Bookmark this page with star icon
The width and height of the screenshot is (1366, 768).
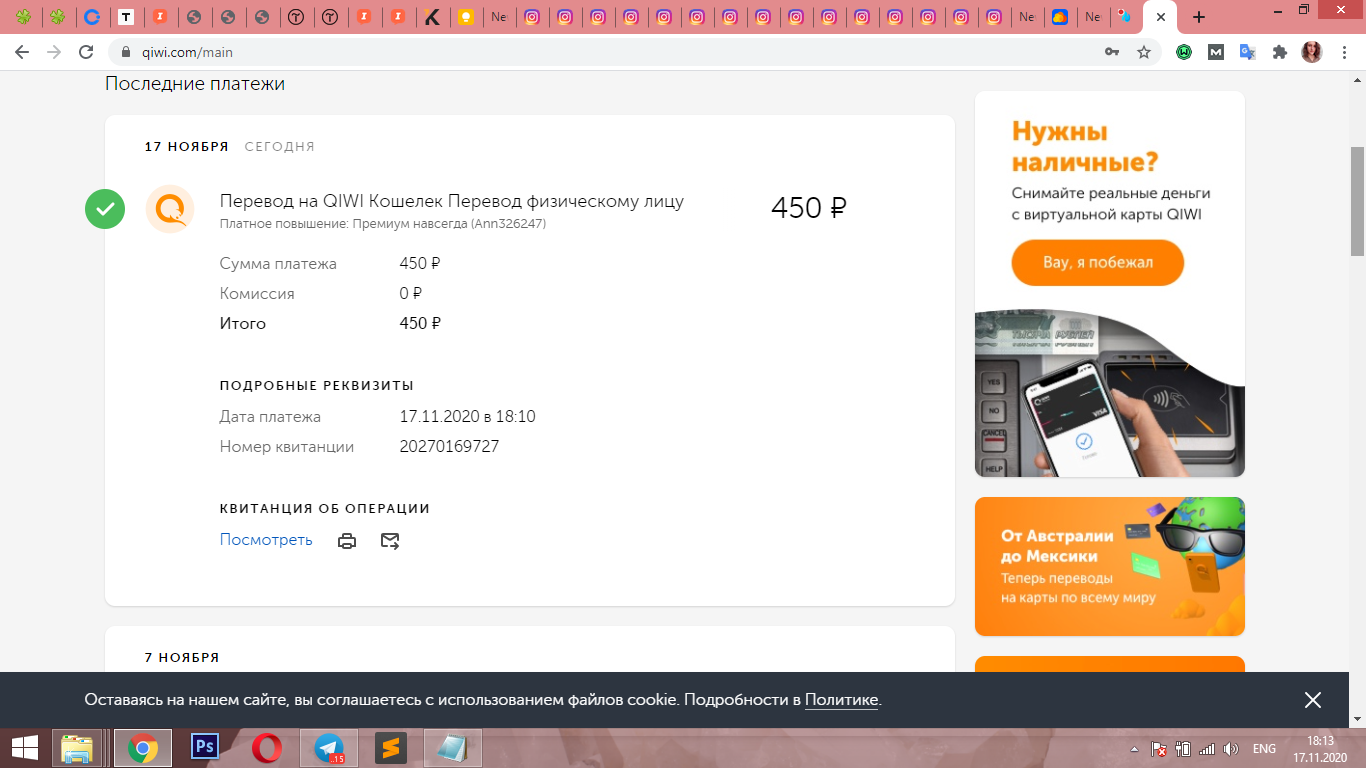(x=1144, y=52)
